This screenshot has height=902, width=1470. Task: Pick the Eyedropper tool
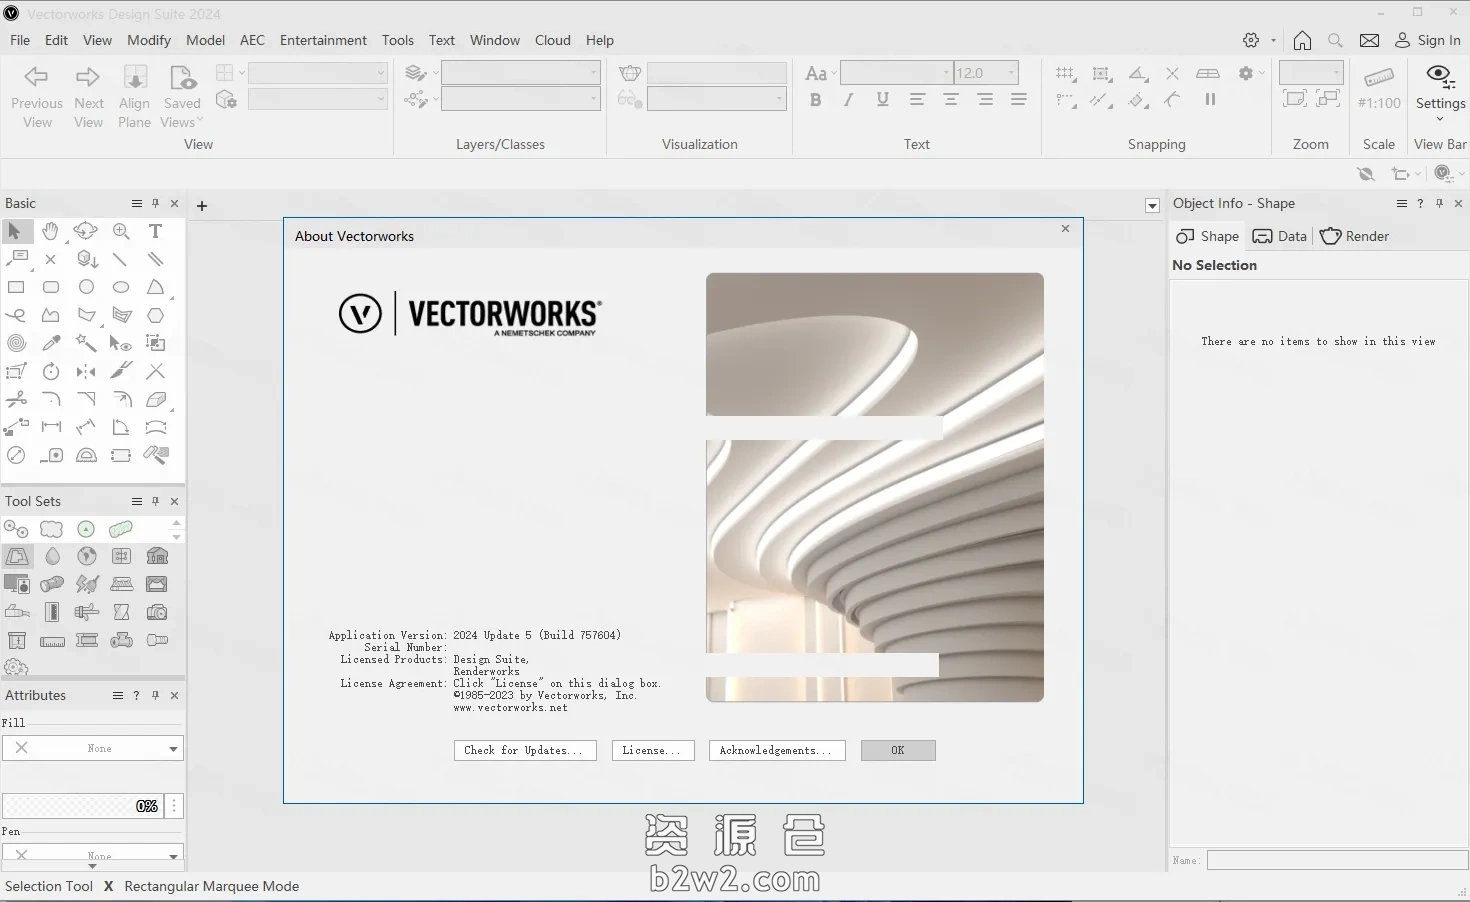tap(51, 343)
